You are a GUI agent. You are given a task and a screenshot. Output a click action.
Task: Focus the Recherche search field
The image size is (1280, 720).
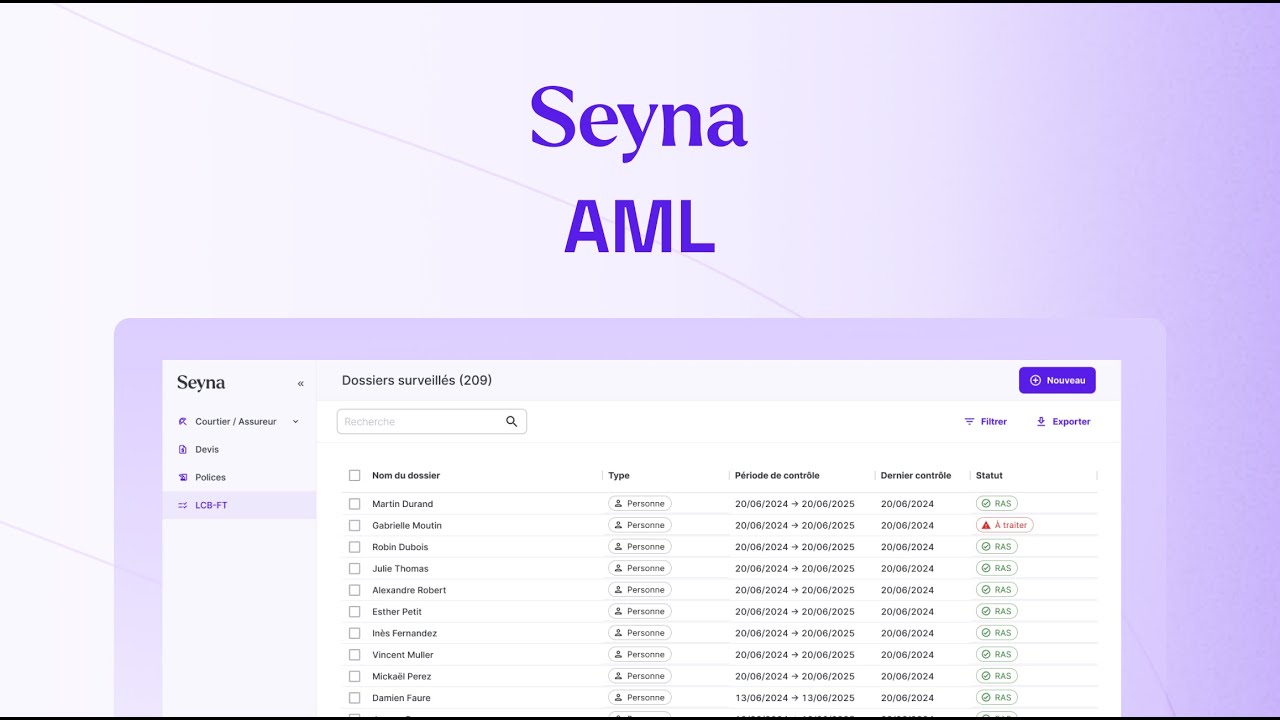tap(432, 422)
